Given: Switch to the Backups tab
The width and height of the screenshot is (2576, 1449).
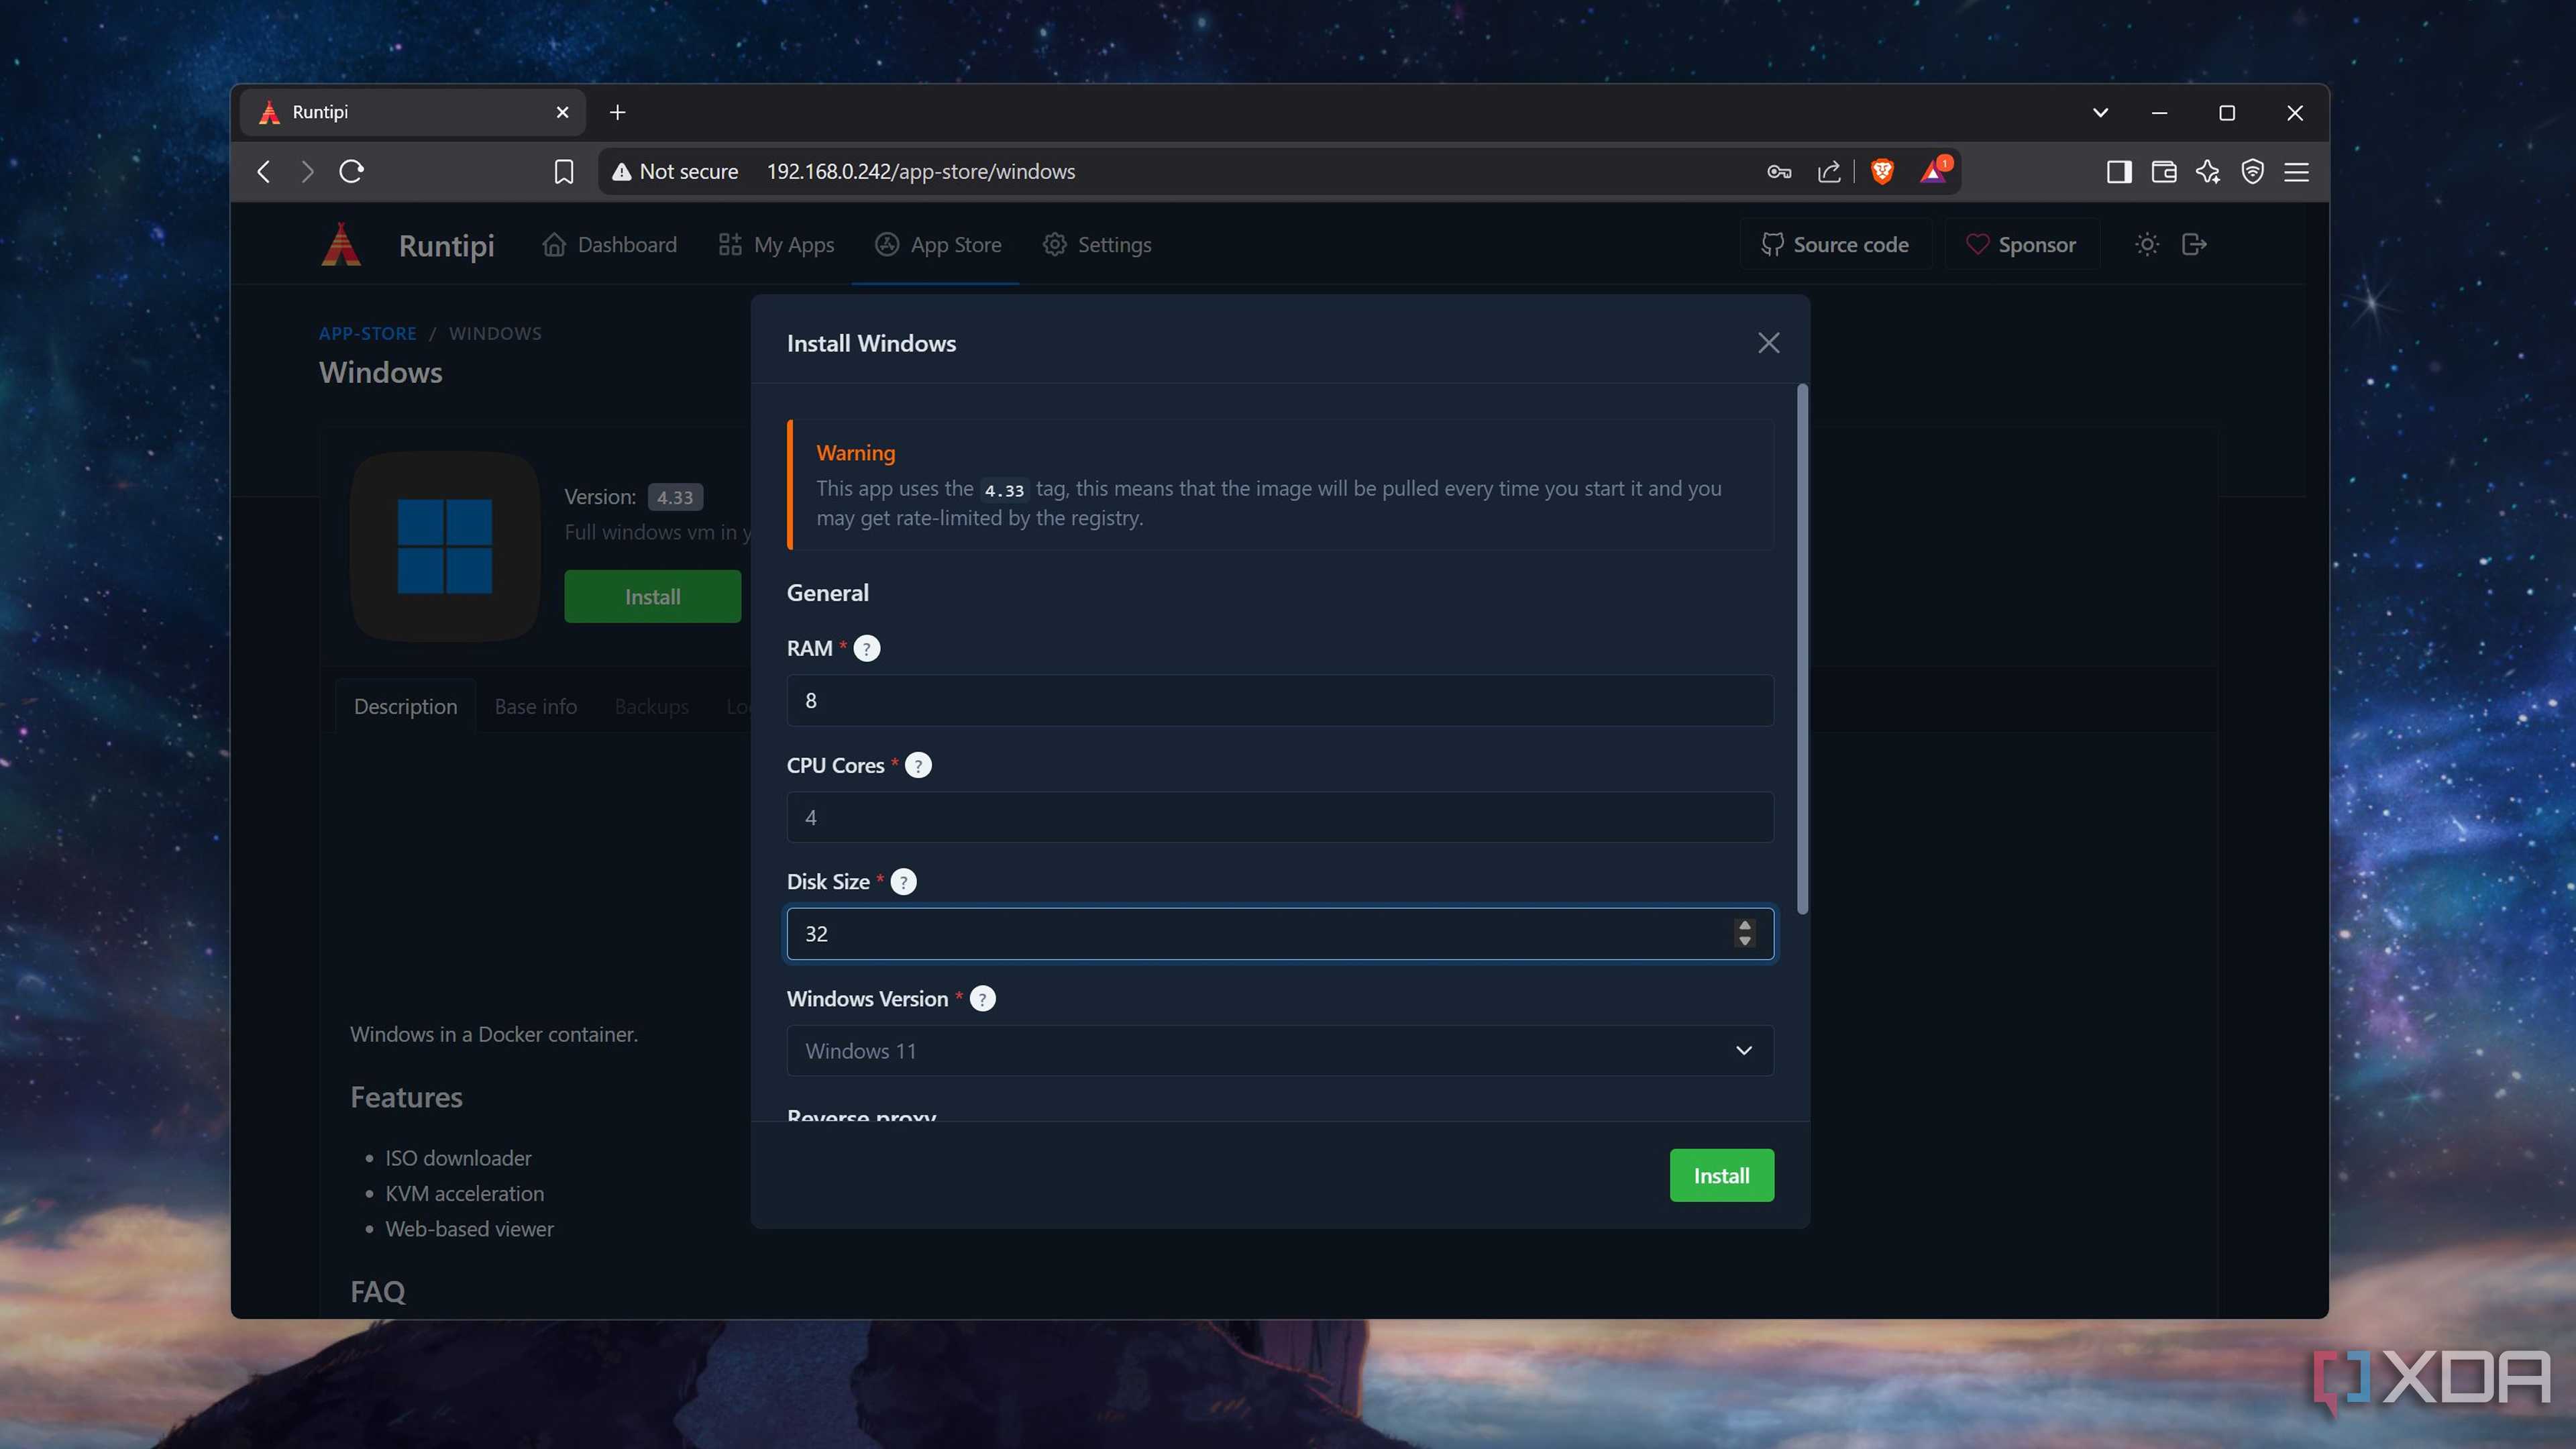Looking at the screenshot, I should tap(651, 706).
